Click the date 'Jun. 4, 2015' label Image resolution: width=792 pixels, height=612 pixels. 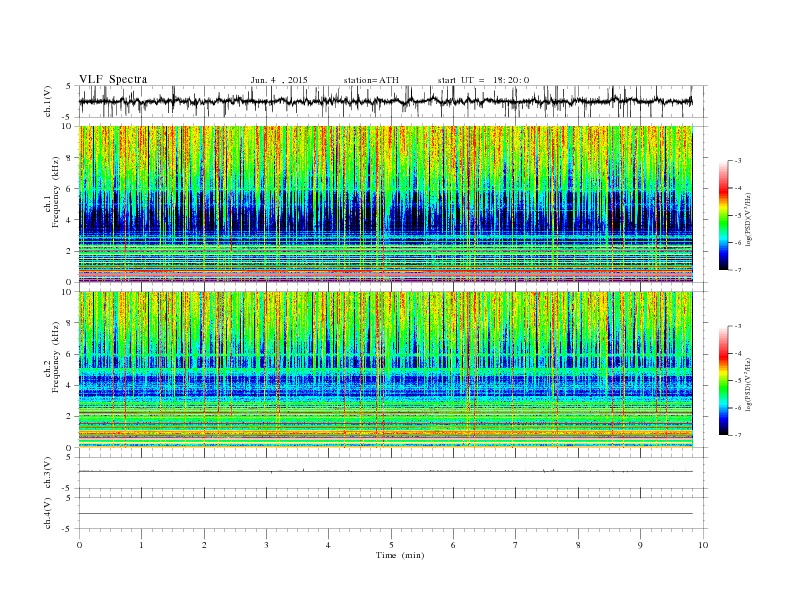point(279,80)
